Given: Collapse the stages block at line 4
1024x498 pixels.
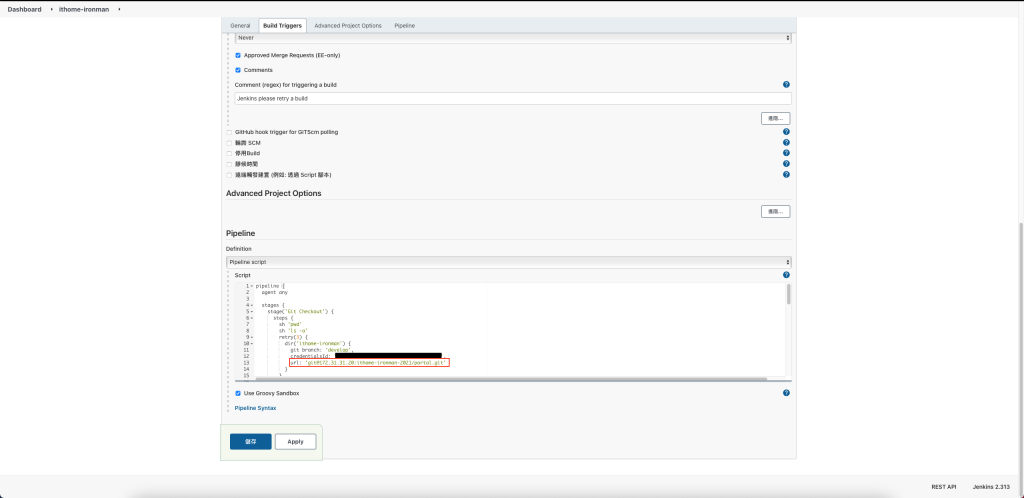Looking at the screenshot, I should 252,305.
